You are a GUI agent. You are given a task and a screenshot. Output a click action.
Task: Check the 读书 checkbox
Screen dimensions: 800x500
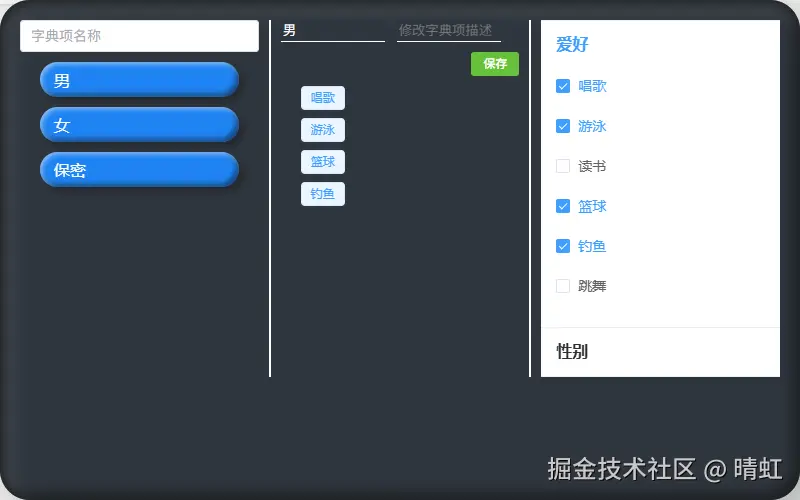pos(563,166)
